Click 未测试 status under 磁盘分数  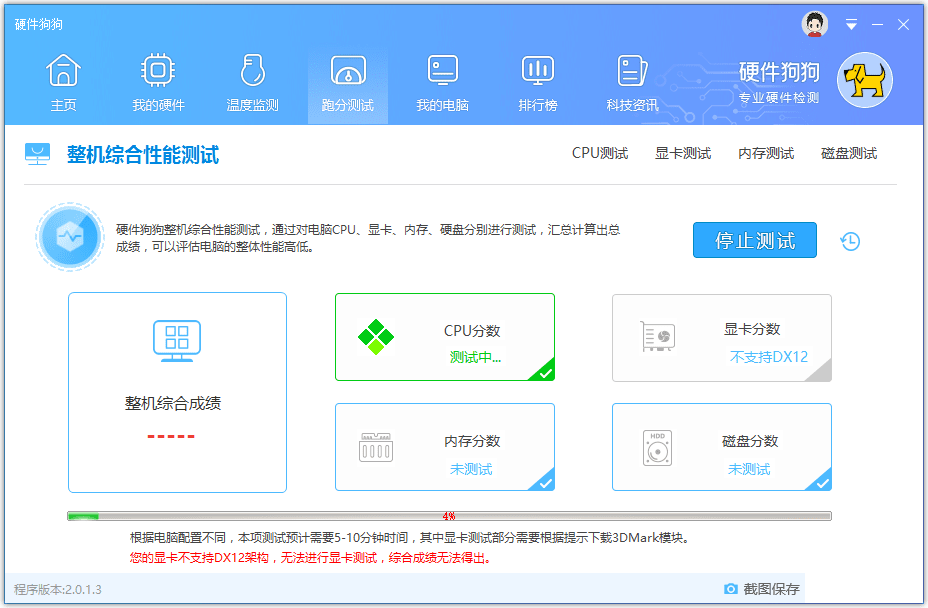click(749, 469)
